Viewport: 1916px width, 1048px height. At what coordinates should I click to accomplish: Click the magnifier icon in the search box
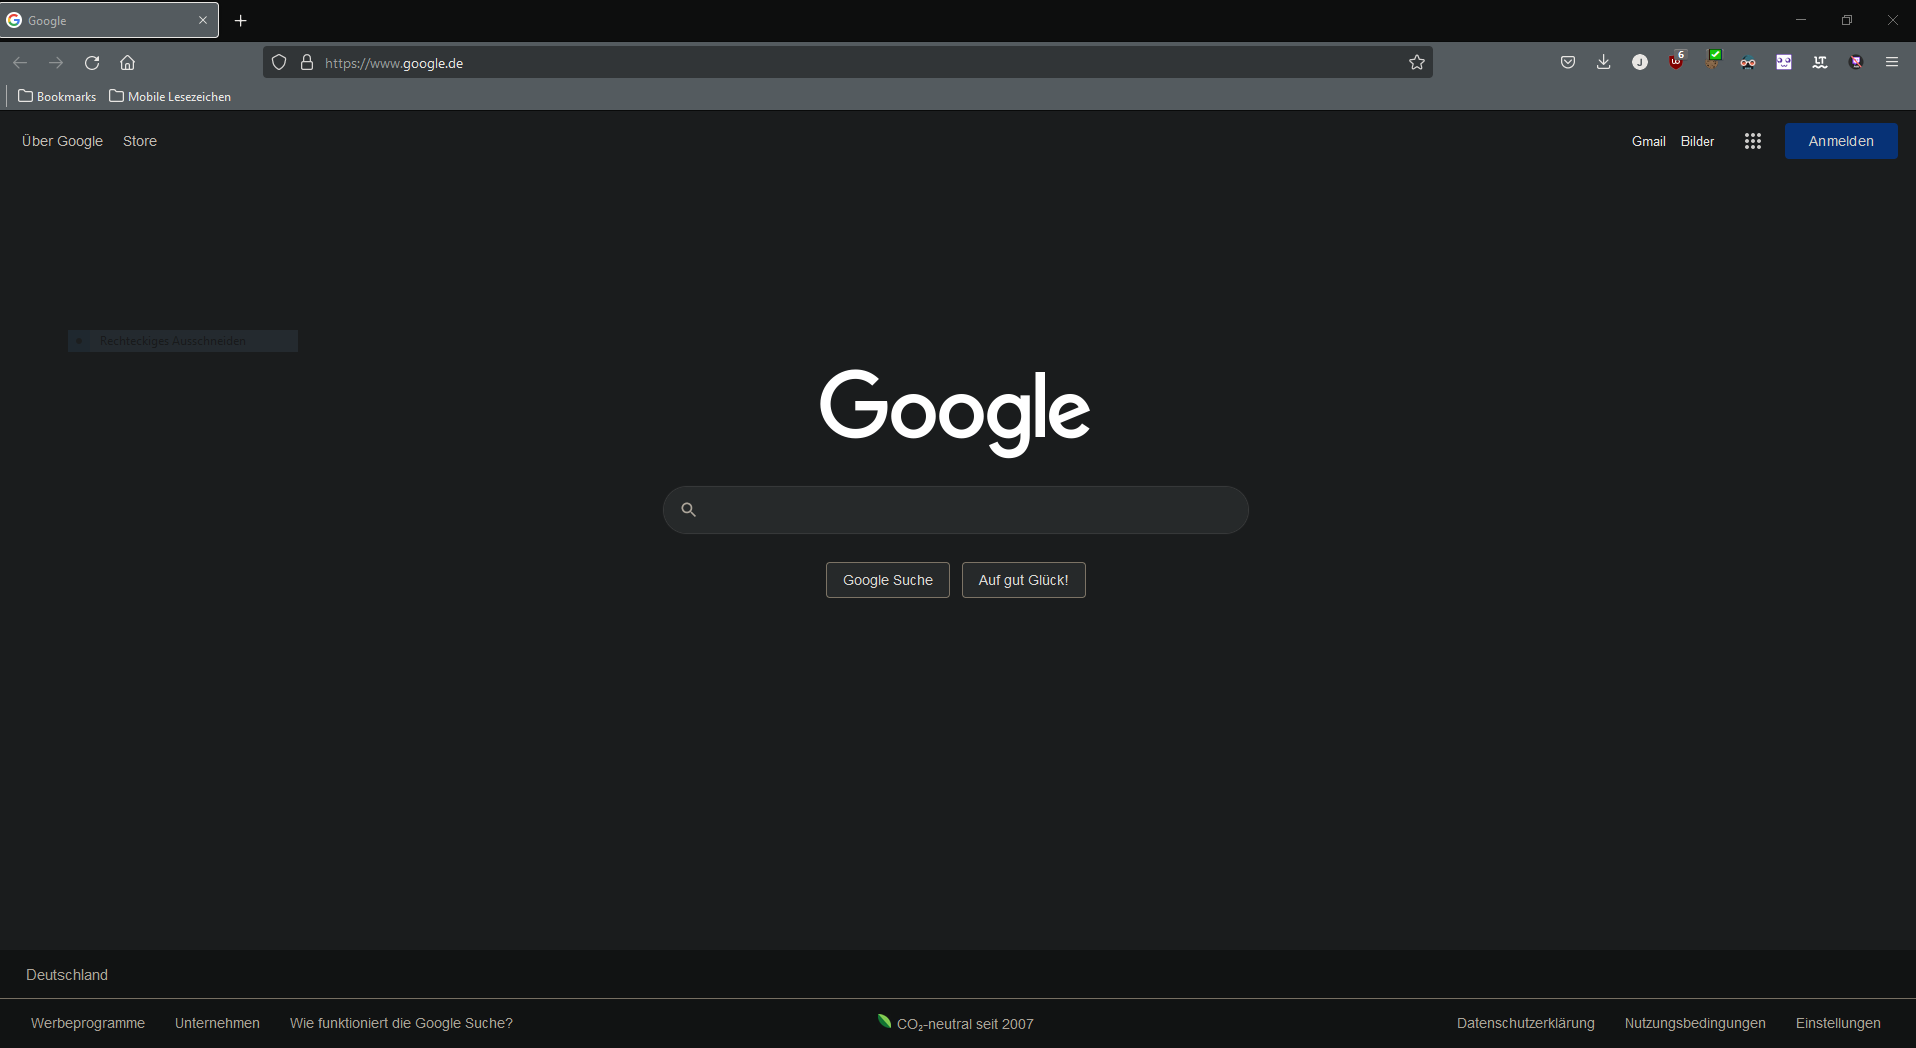688,510
